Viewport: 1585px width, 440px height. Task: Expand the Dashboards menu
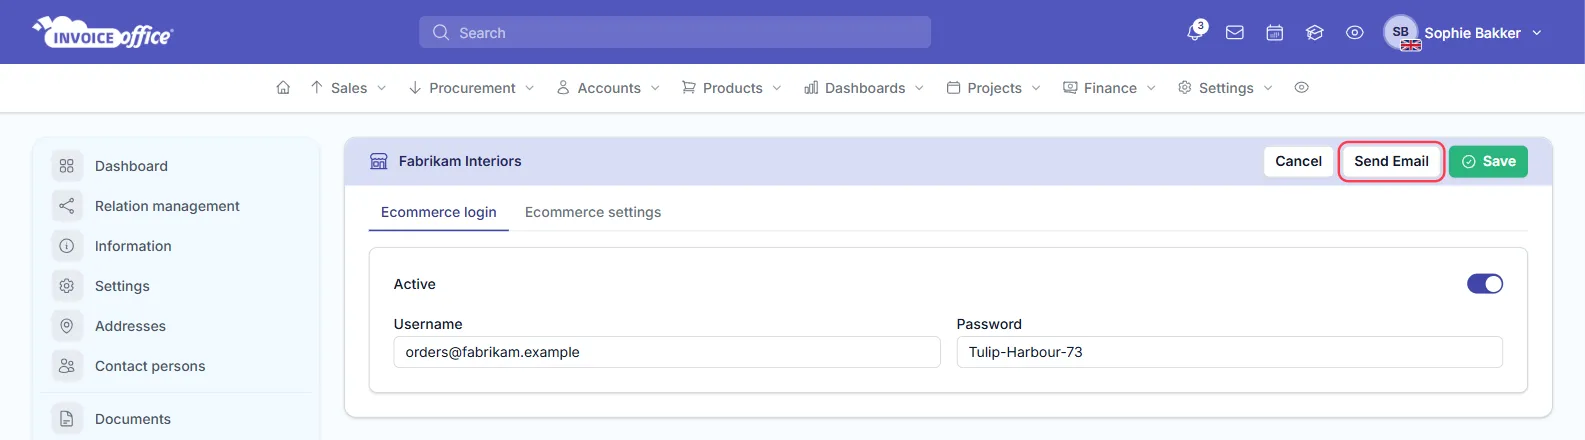[x=864, y=88]
